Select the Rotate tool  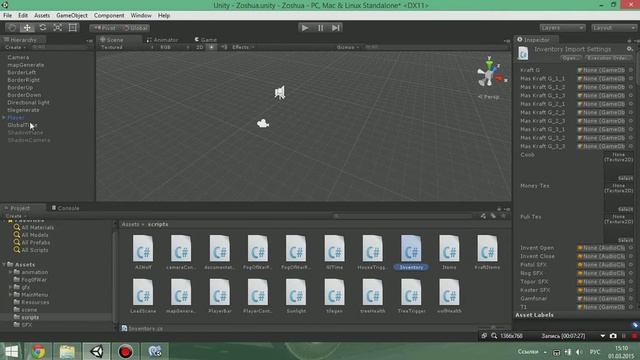pos(42,28)
